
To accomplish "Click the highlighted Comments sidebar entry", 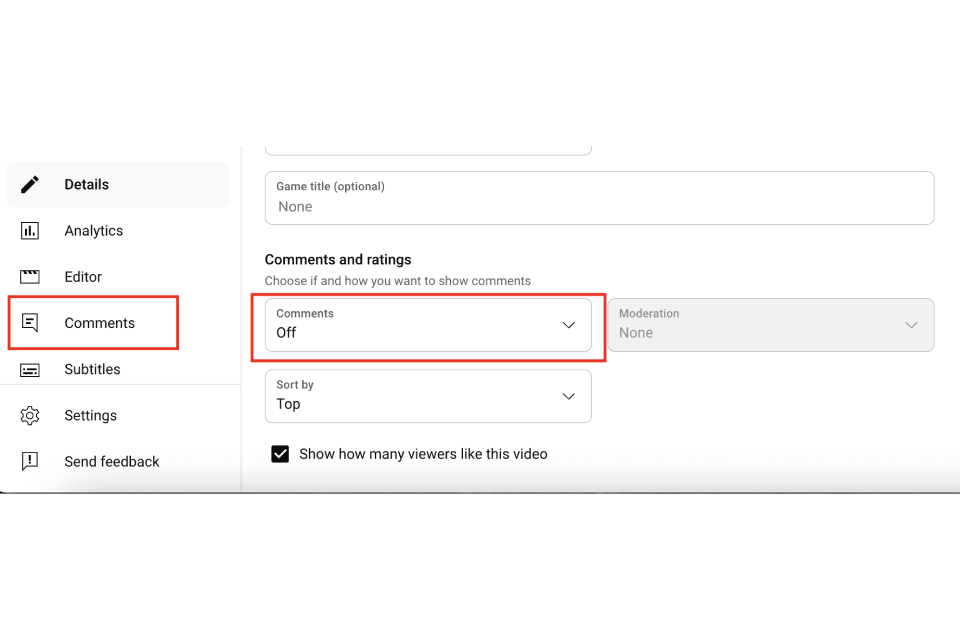I will click(x=100, y=322).
